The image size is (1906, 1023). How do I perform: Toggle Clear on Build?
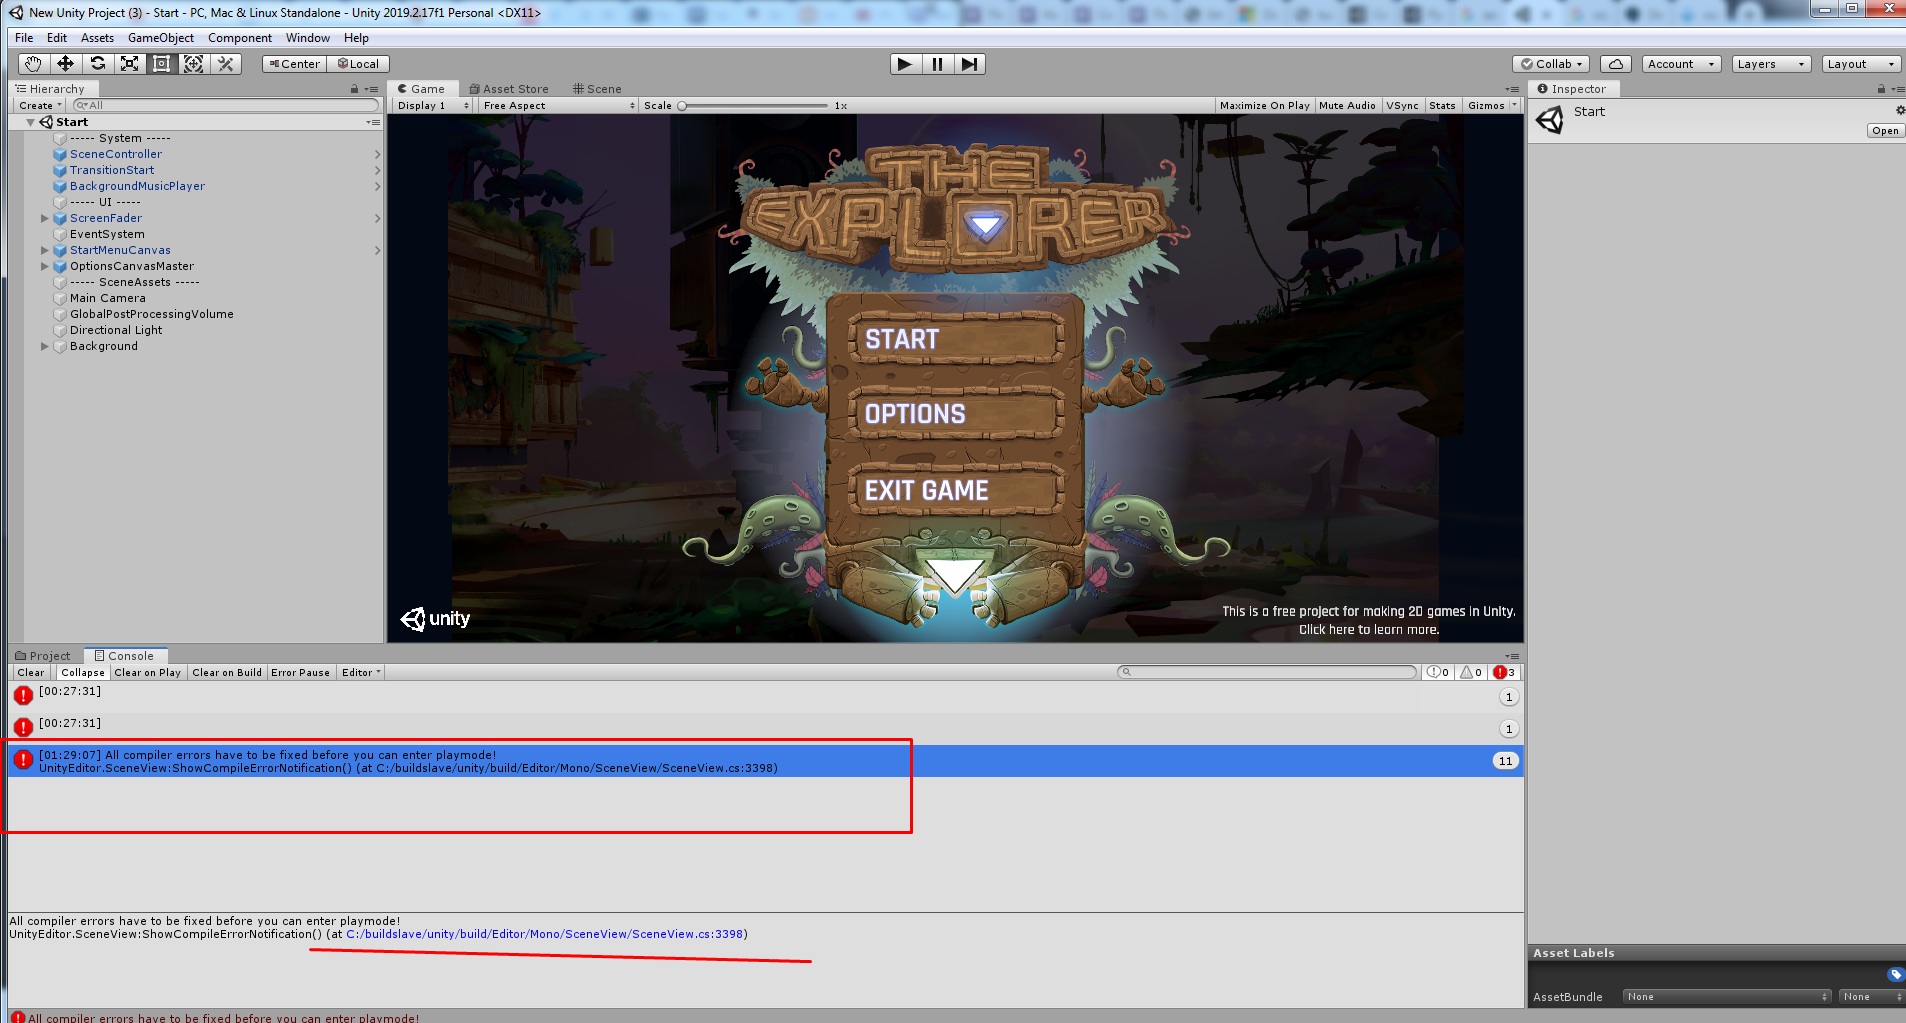coord(226,672)
